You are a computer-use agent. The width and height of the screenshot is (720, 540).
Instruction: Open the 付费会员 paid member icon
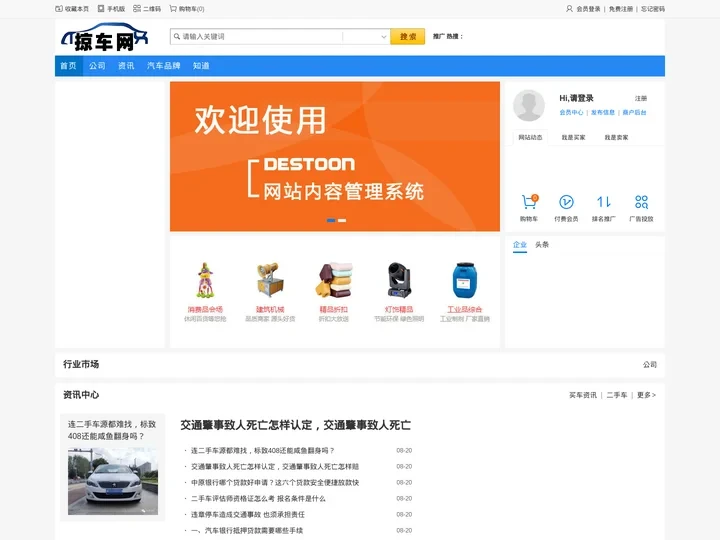(x=566, y=202)
